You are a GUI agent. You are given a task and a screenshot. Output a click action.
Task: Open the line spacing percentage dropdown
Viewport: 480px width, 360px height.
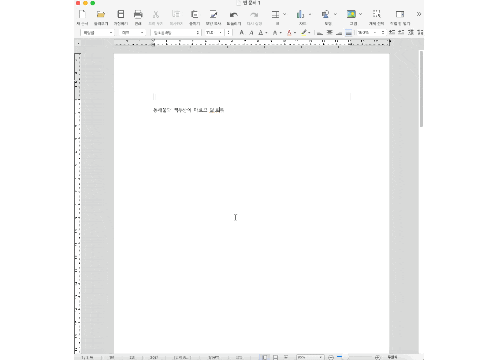(x=367, y=33)
